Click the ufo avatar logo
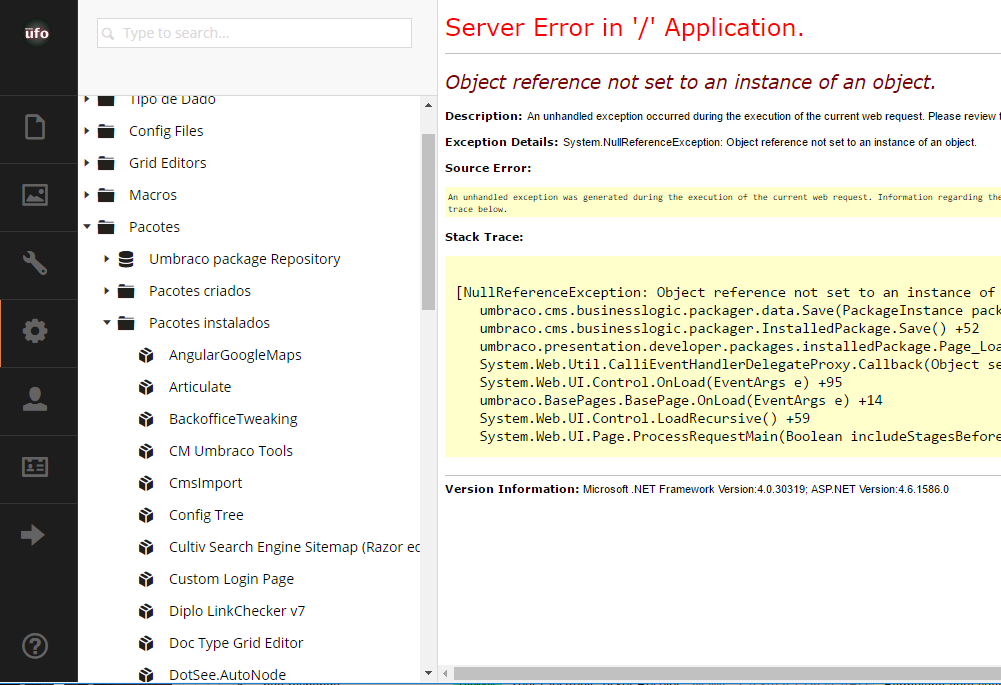 click(36, 33)
